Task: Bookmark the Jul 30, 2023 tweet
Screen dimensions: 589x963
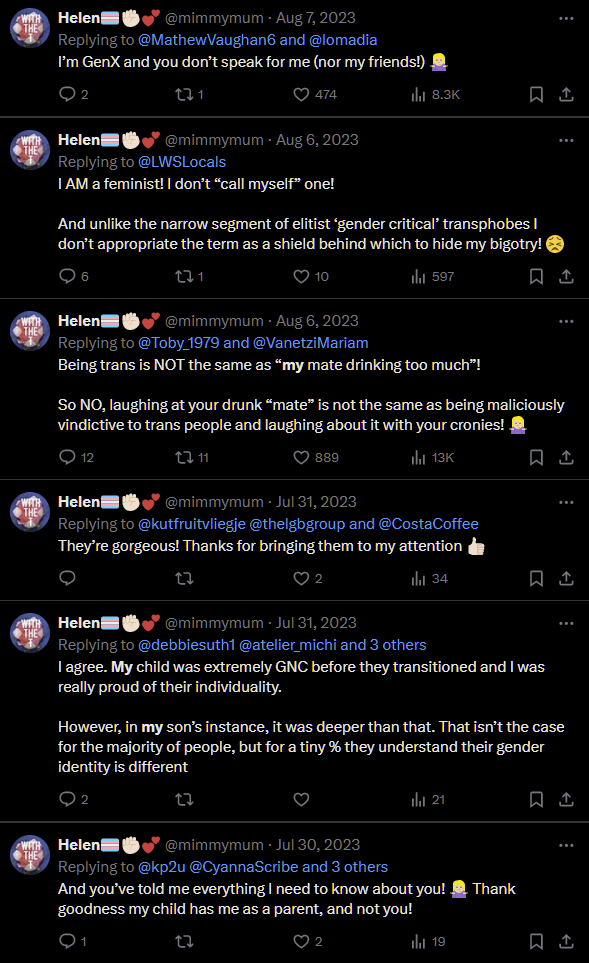Action: tap(536, 942)
